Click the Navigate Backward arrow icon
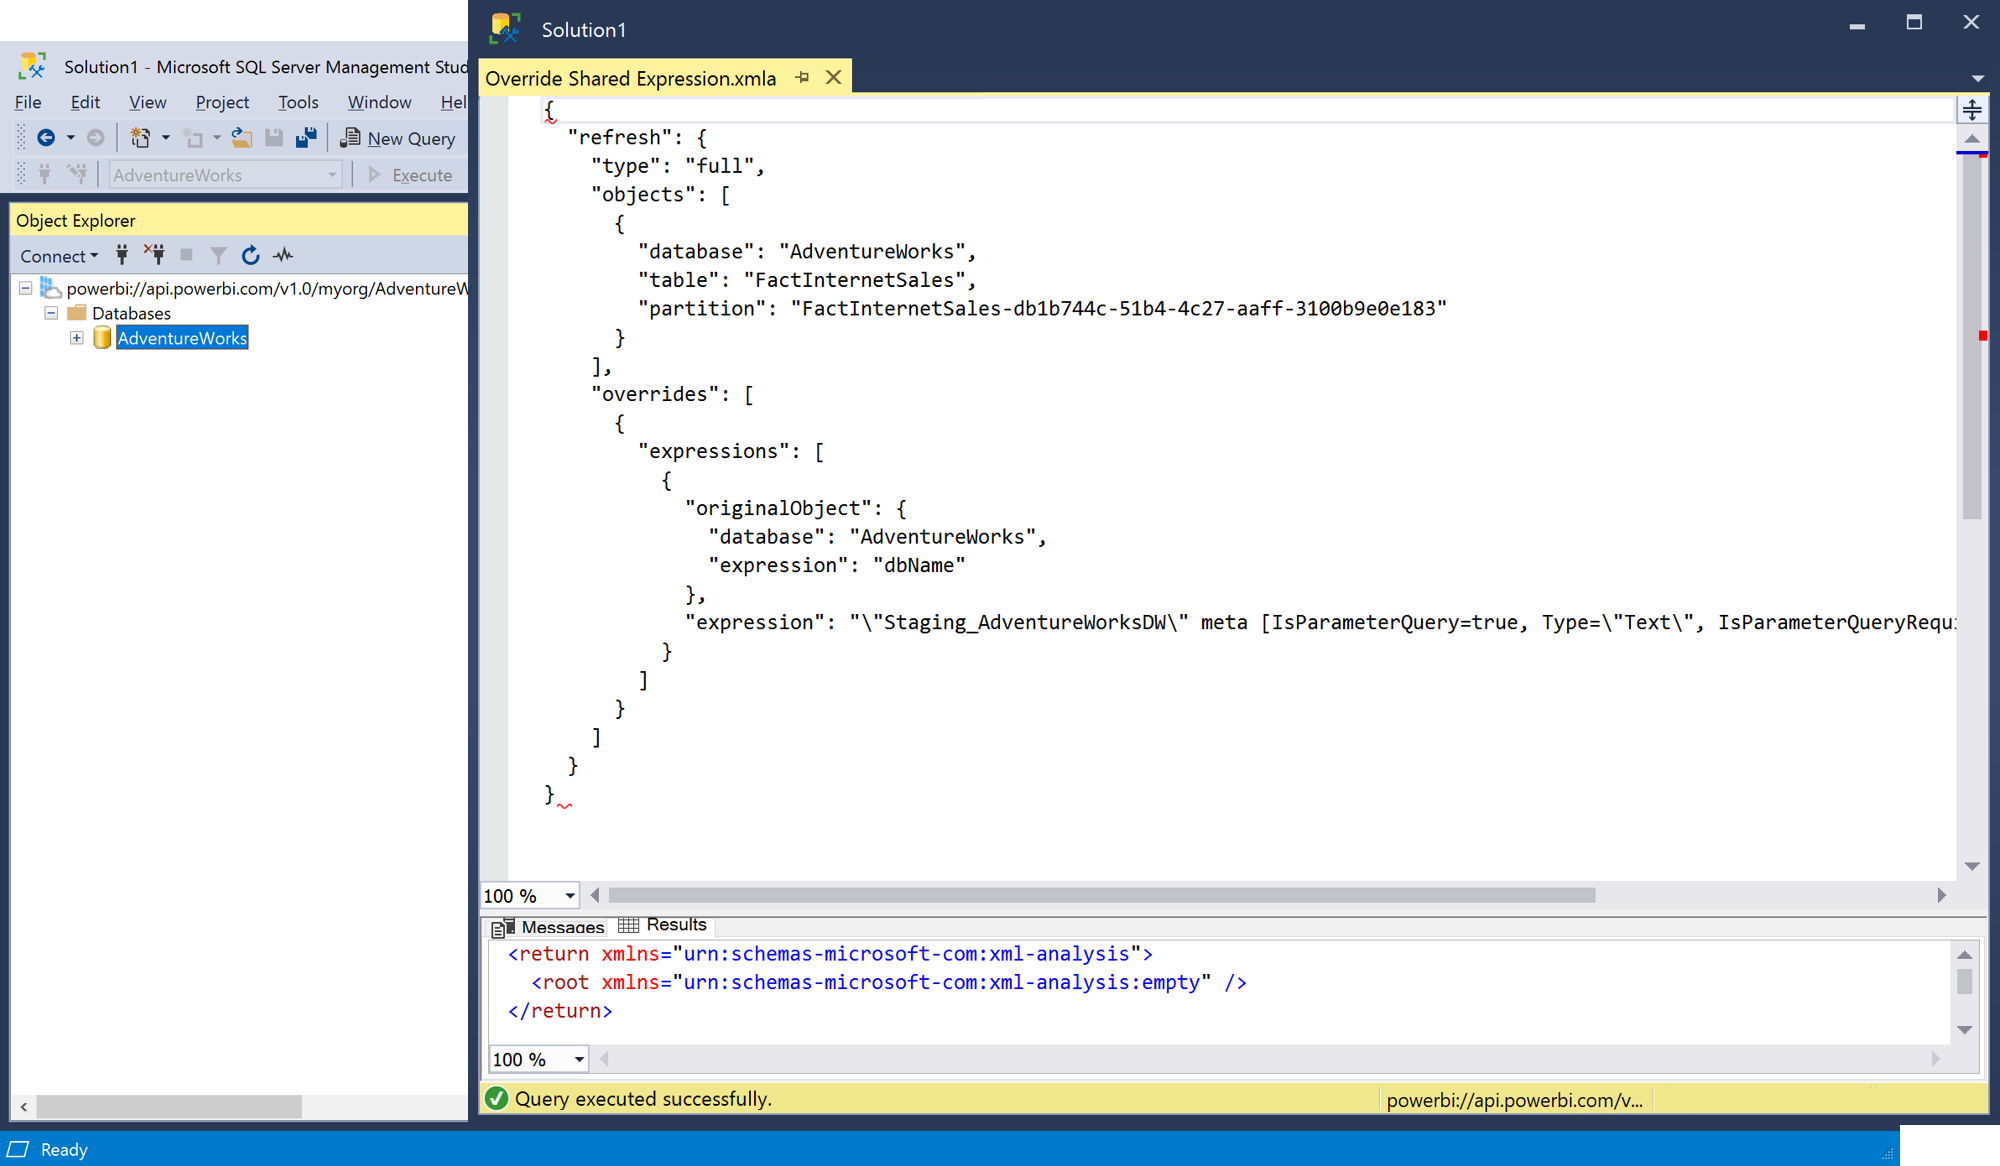2000x1166 pixels. (47, 138)
